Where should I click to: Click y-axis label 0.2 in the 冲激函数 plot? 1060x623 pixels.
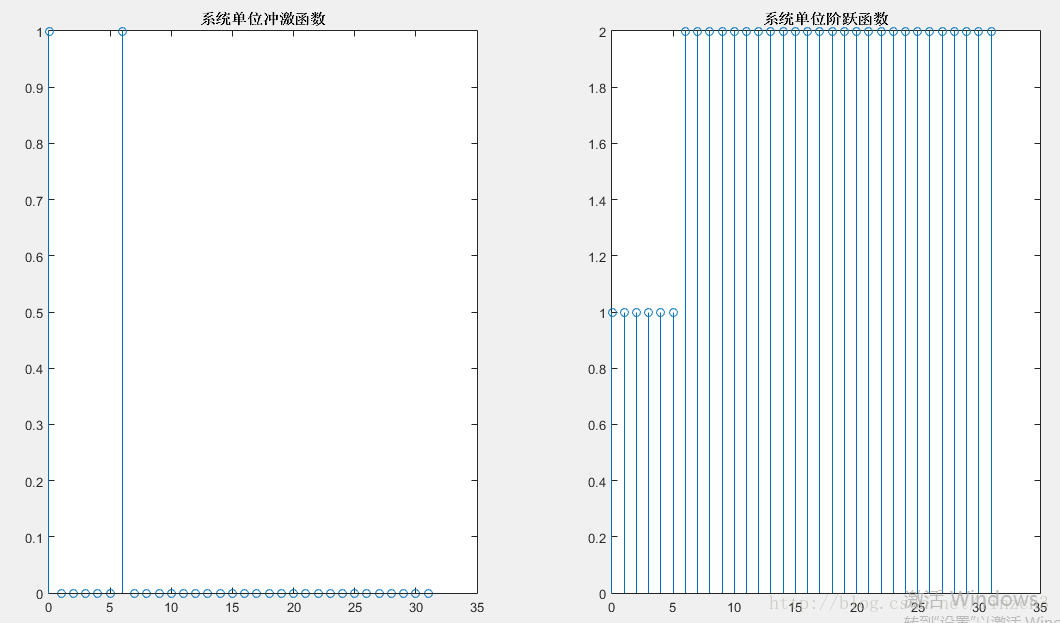coord(34,482)
